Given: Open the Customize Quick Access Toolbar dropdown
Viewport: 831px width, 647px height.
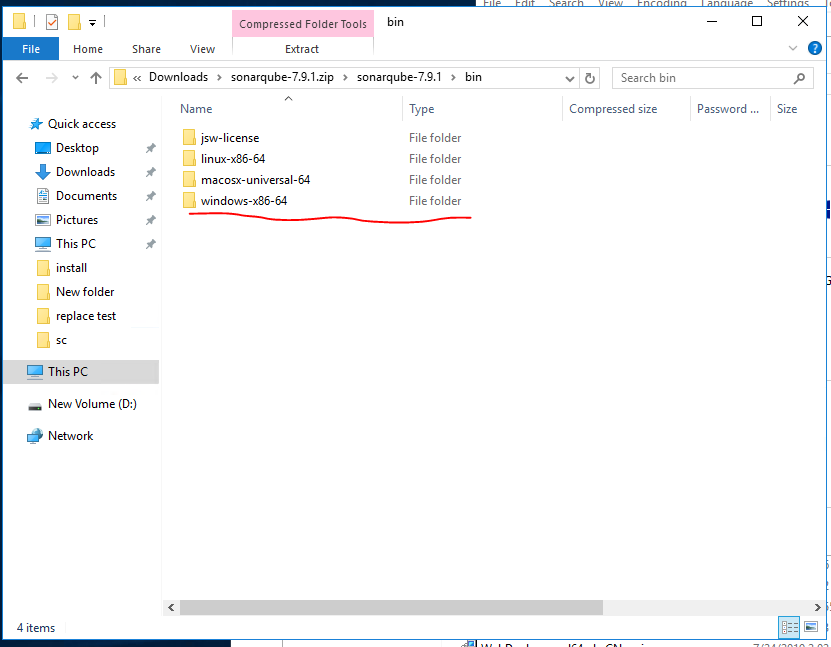Looking at the screenshot, I should pyautogui.click(x=92, y=23).
